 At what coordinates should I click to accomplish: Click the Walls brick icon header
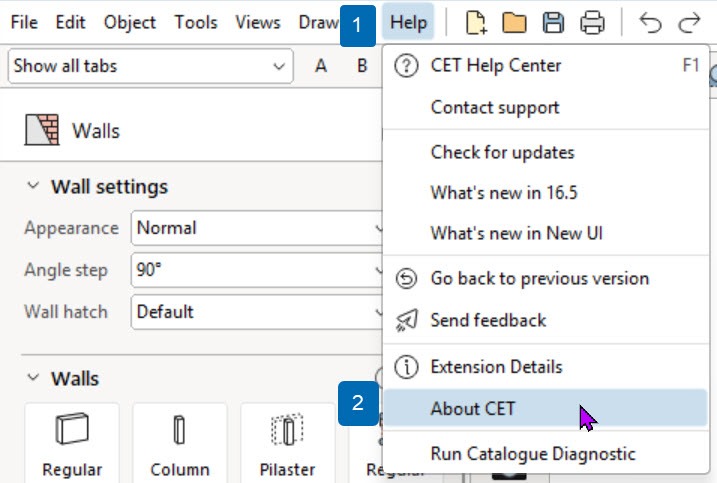(x=42, y=130)
